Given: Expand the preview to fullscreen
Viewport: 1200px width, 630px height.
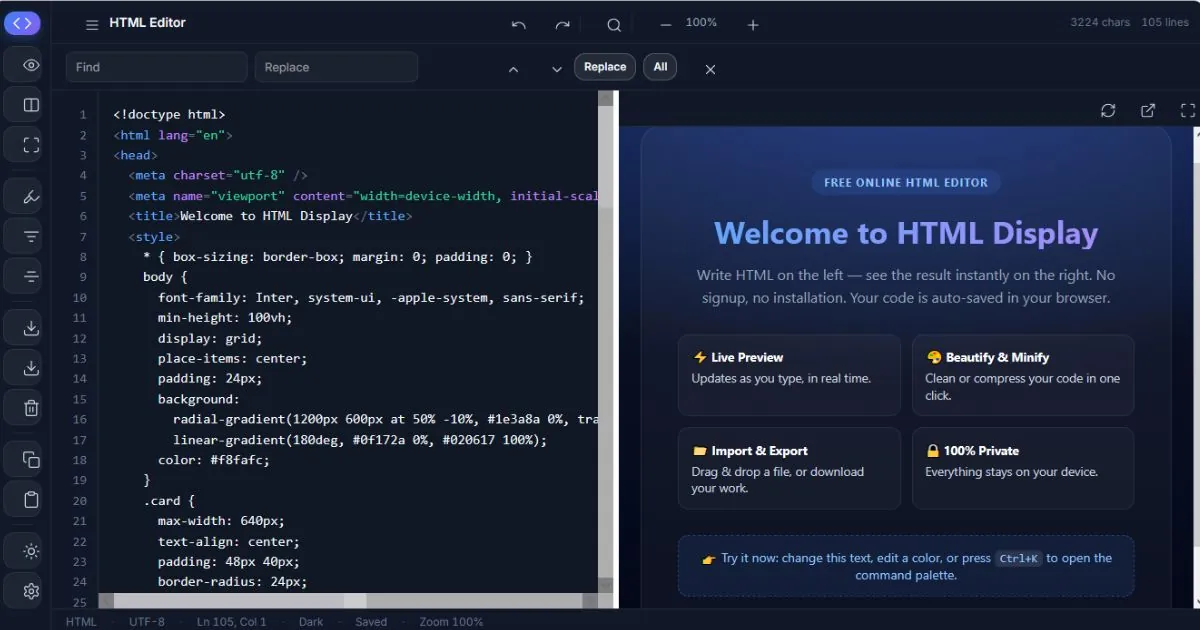Looking at the screenshot, I should [1188, 110].
